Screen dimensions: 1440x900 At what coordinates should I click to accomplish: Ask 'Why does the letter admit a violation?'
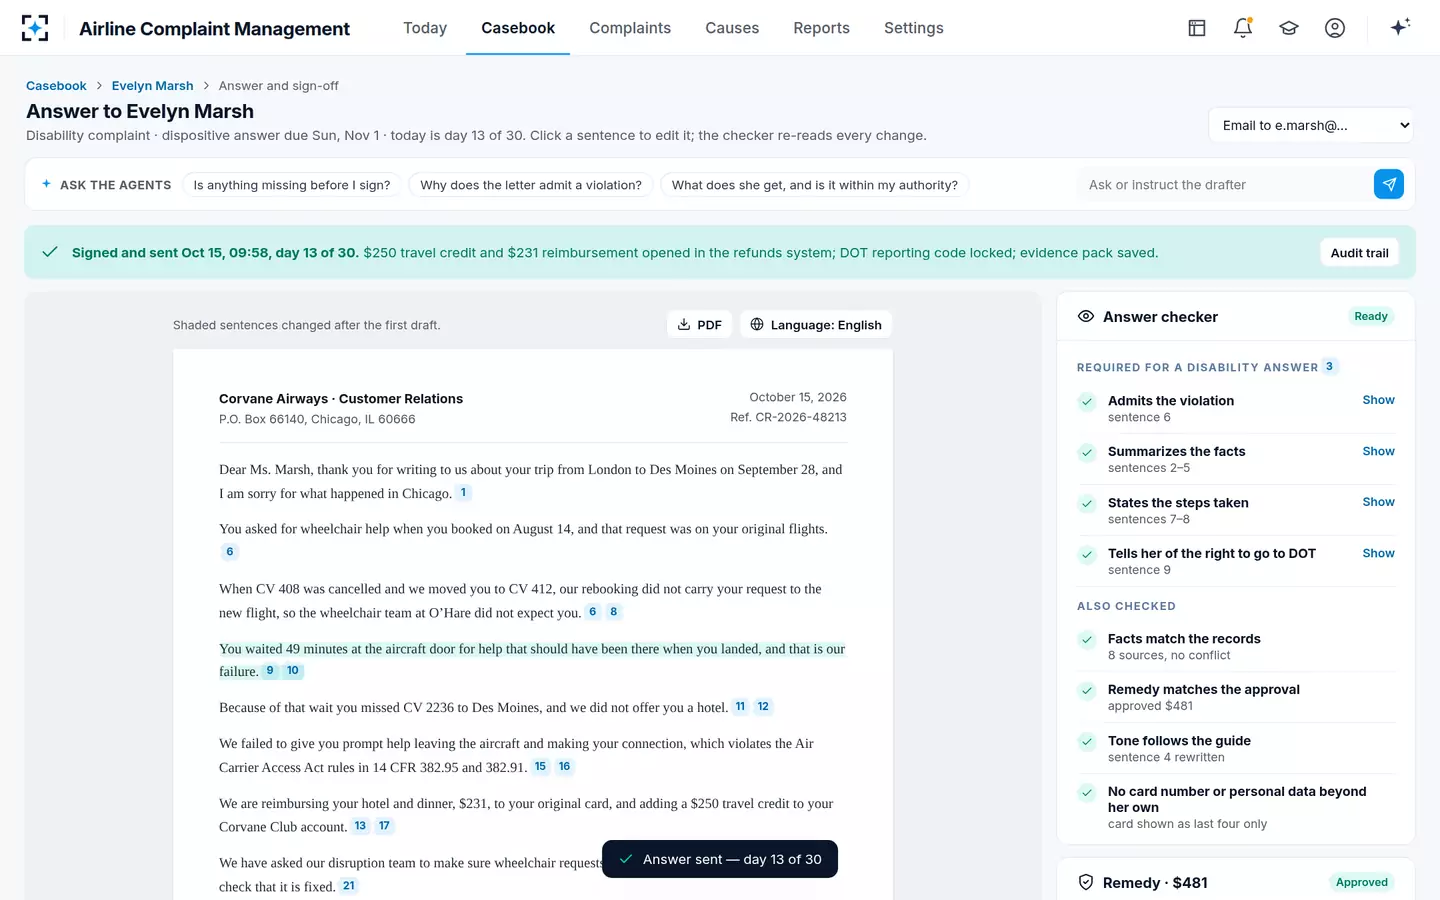(x=531, y=185)
